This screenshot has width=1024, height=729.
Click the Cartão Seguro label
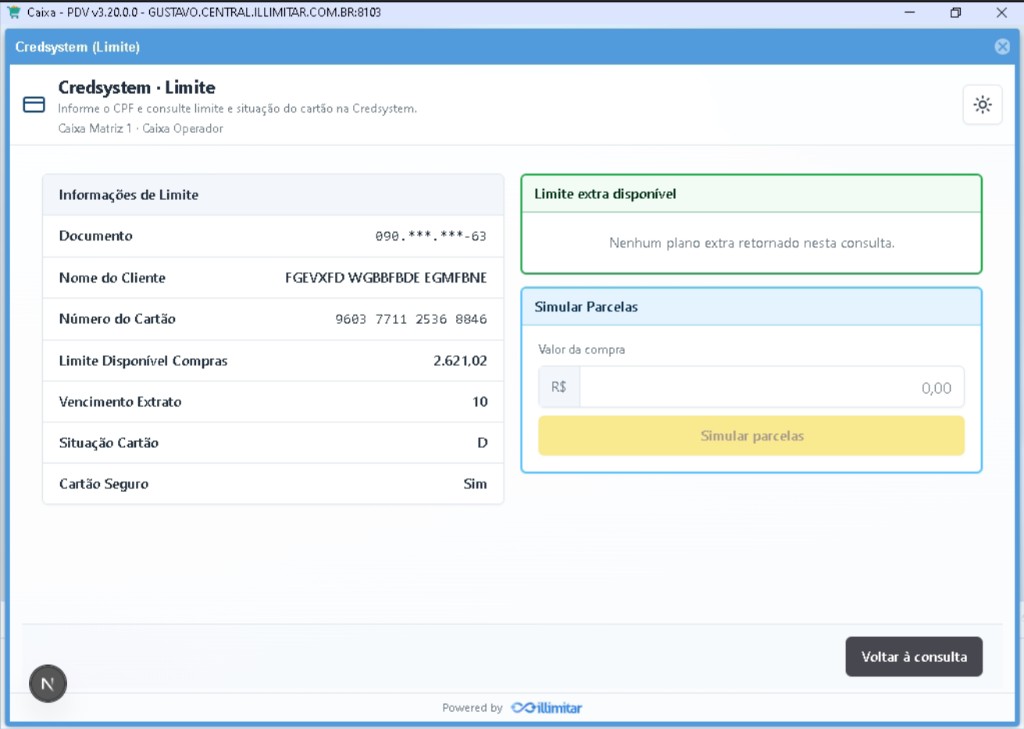104,484
